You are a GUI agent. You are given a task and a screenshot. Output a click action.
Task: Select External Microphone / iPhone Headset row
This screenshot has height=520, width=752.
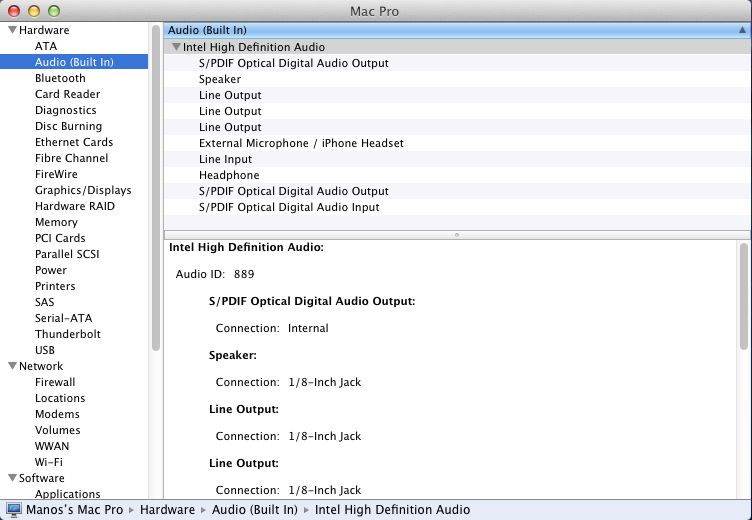pos(457,143)
